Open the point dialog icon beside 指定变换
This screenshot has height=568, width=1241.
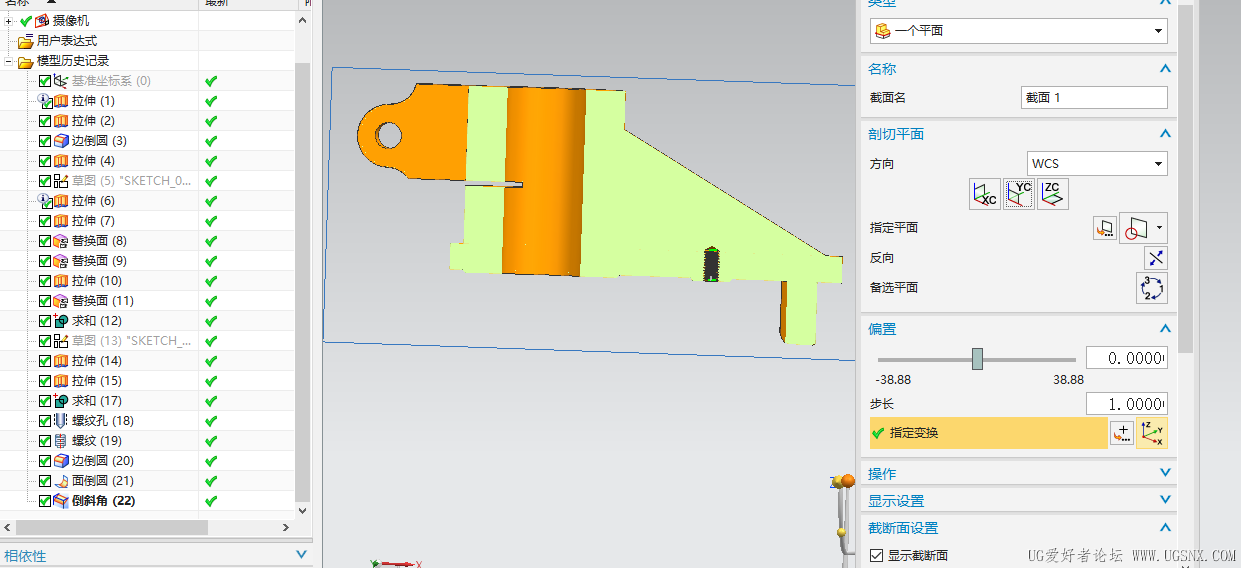pos(1122,434)
